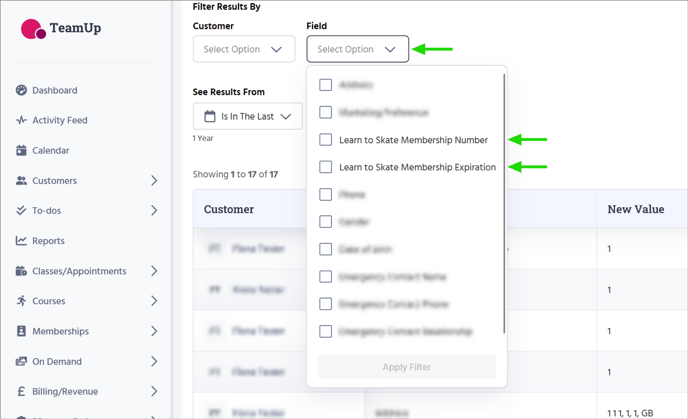Click the Activity Feed pulse icon
688x419 pixels.
pyautogui.click(x=22, y=120)
